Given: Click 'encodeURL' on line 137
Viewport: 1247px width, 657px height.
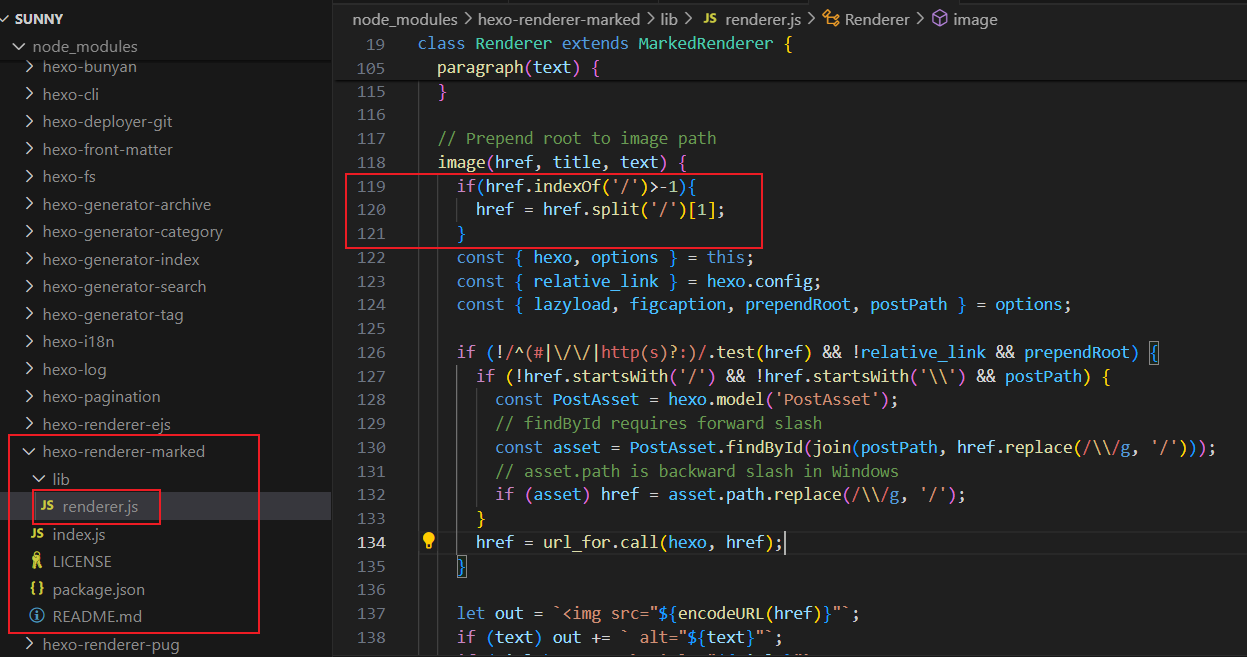Looking at the screenshot, I should click(x=722, y=613).
